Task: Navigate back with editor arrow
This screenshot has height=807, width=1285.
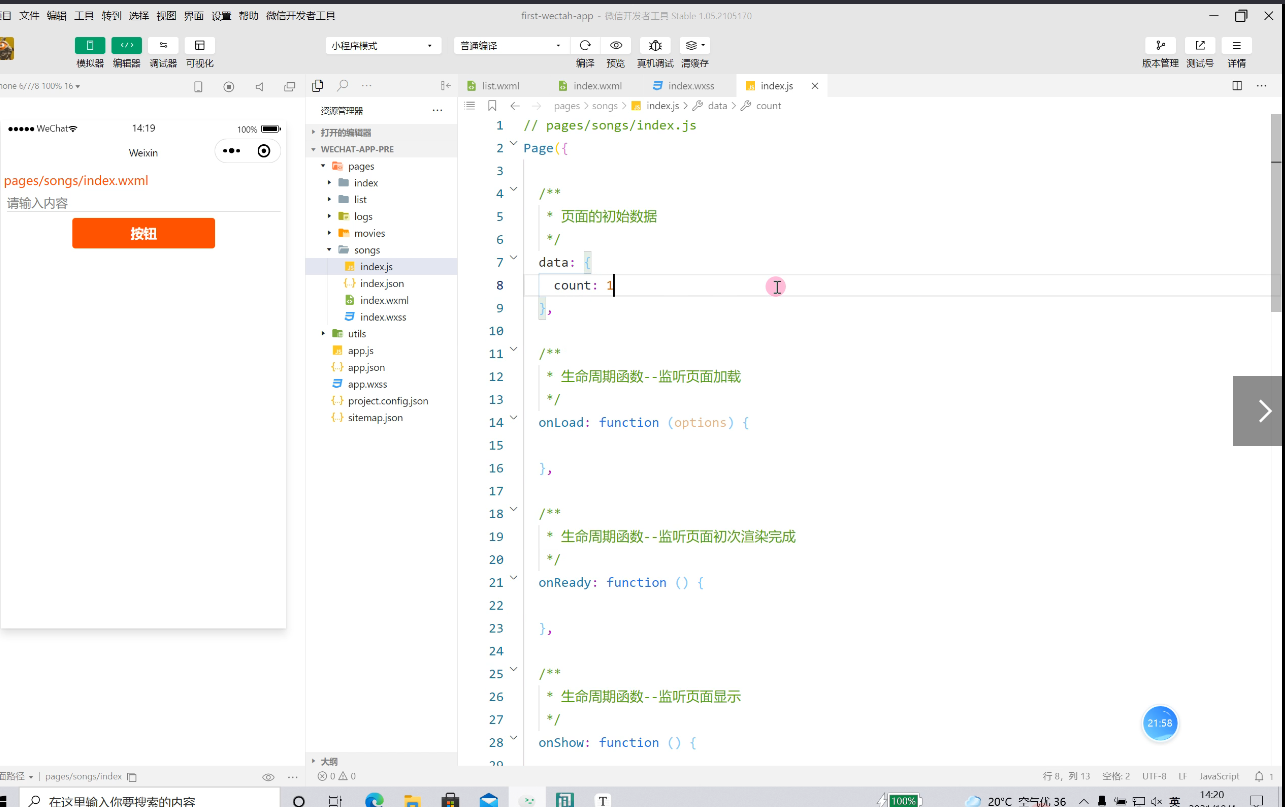Action: (x=514, y=105)
